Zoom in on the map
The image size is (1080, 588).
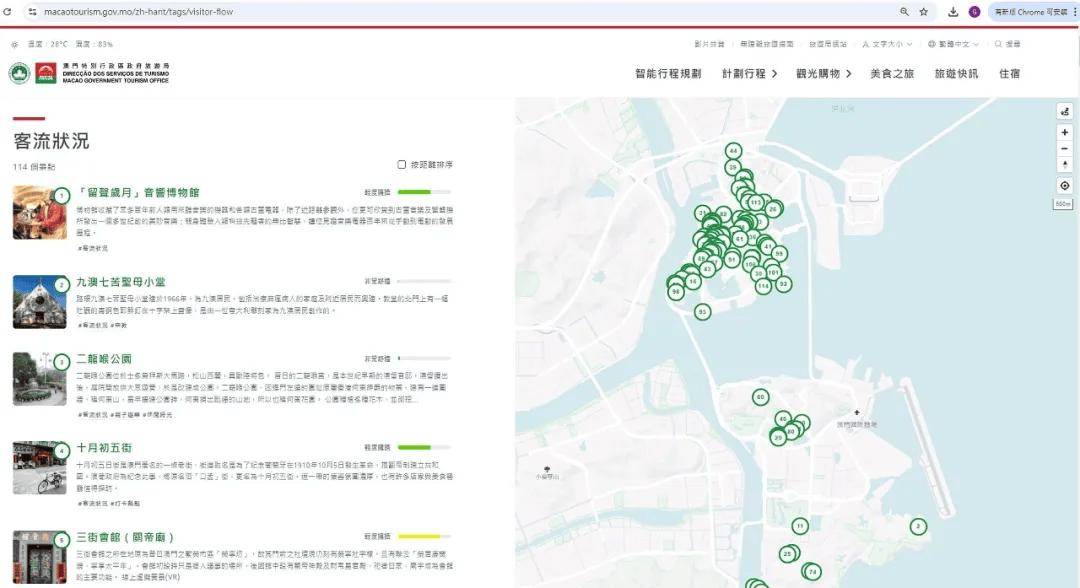point(1064,131)
